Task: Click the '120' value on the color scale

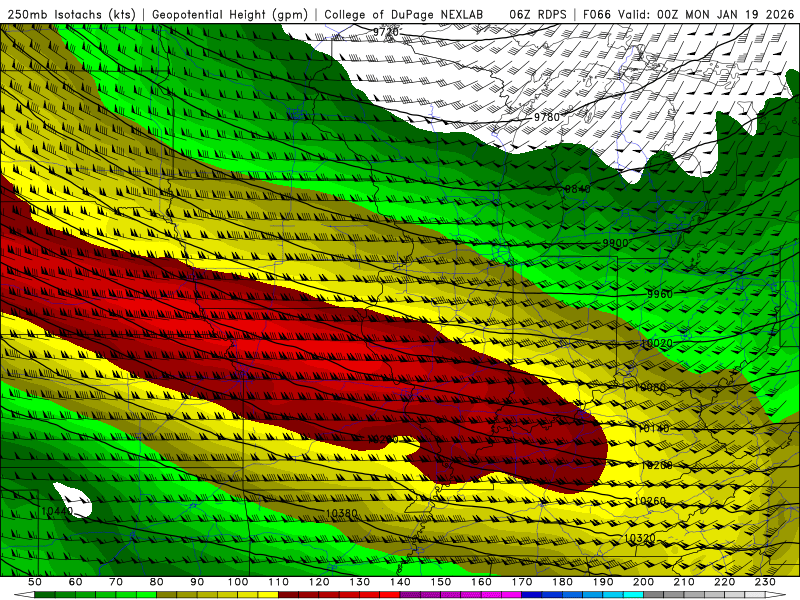Action: tap(319, 582)
